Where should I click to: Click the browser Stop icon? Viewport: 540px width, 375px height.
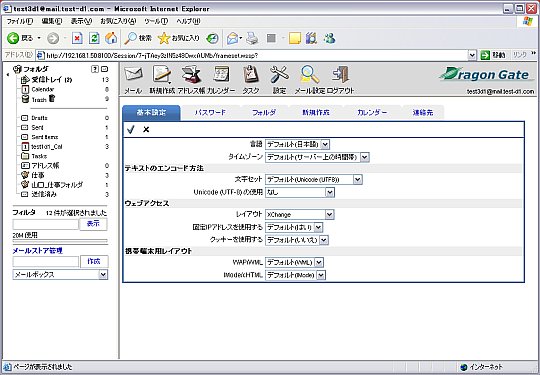77,38
